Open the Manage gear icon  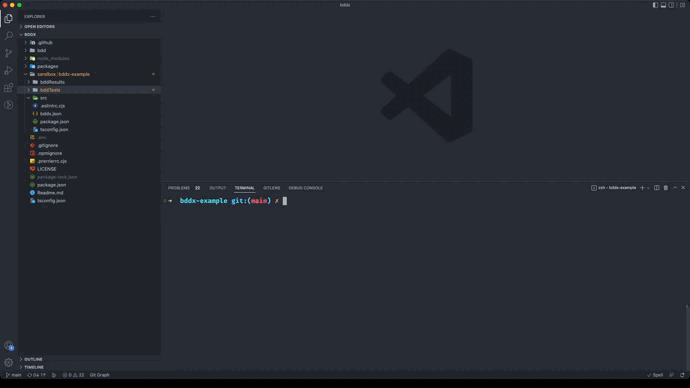pos(8,362)
